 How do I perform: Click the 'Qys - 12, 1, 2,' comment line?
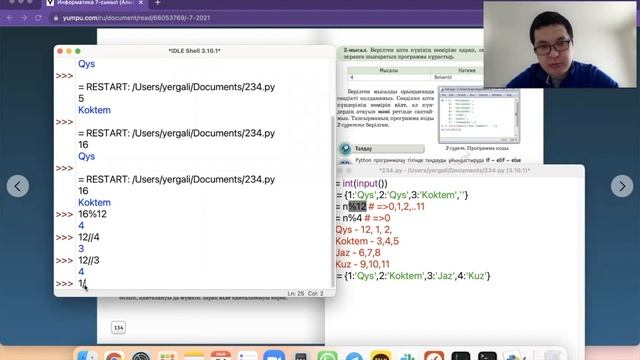coord(364,230)
